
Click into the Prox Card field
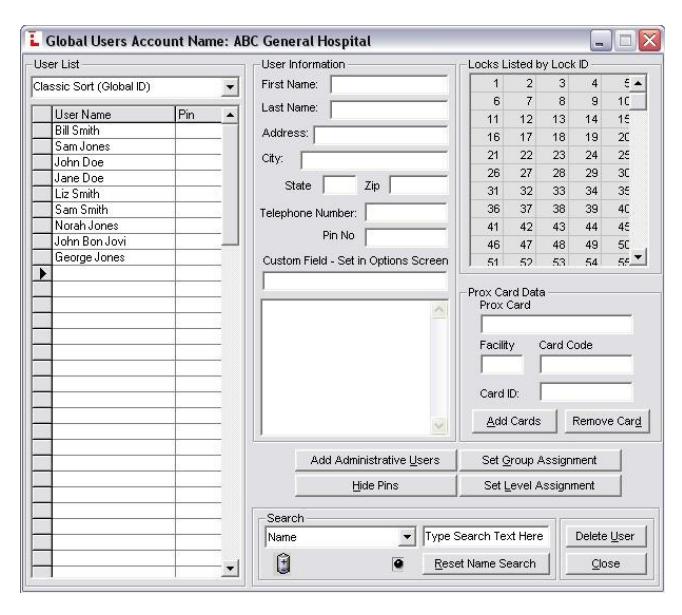[556, 324]
